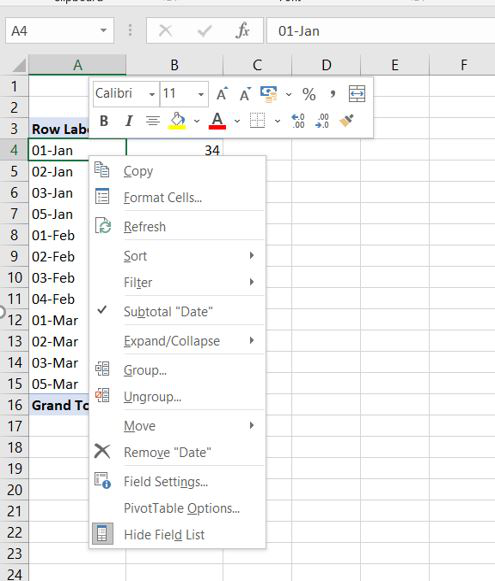495x581 pixels.
Task: Choose Ungroup from context menu
Action: (177, 396)
